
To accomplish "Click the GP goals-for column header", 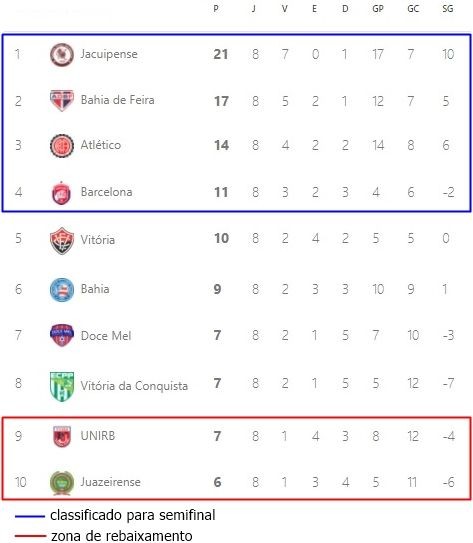I will (x=378, y=9).
